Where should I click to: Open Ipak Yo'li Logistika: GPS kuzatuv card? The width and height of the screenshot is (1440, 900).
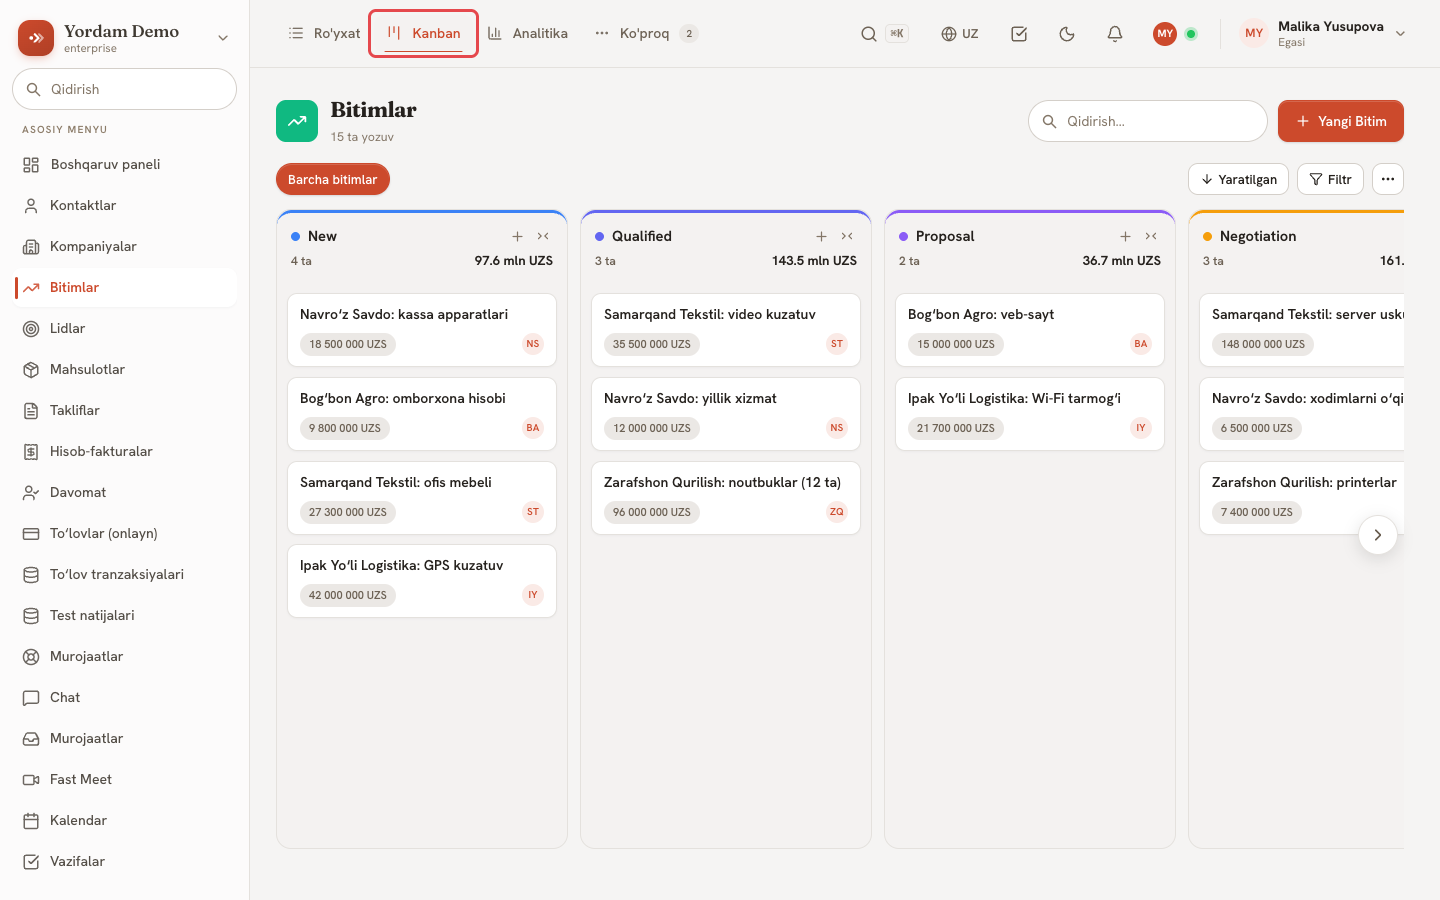tap(422, 581)
